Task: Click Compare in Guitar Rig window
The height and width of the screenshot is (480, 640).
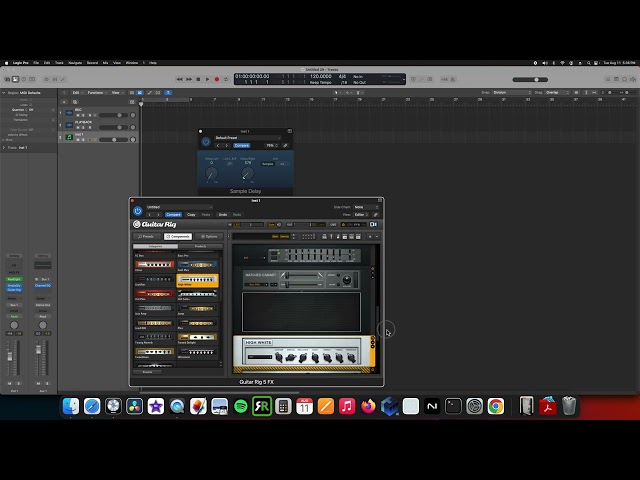Action: 173,215
